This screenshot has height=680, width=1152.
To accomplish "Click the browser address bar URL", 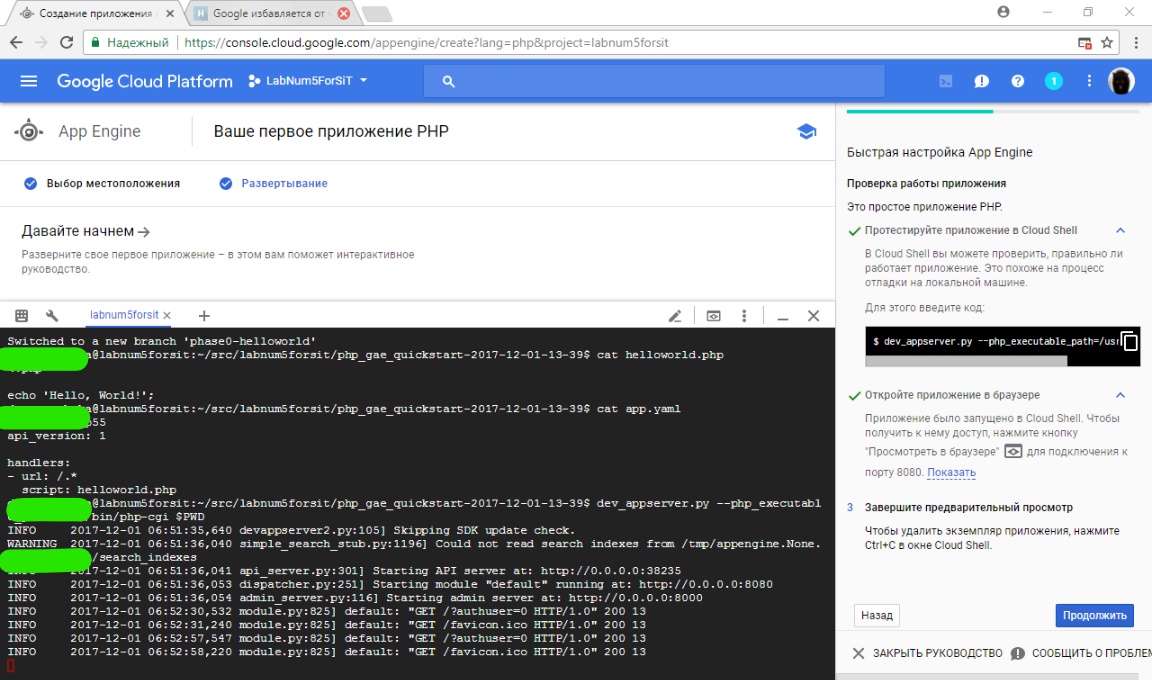I will coord(426,43).
